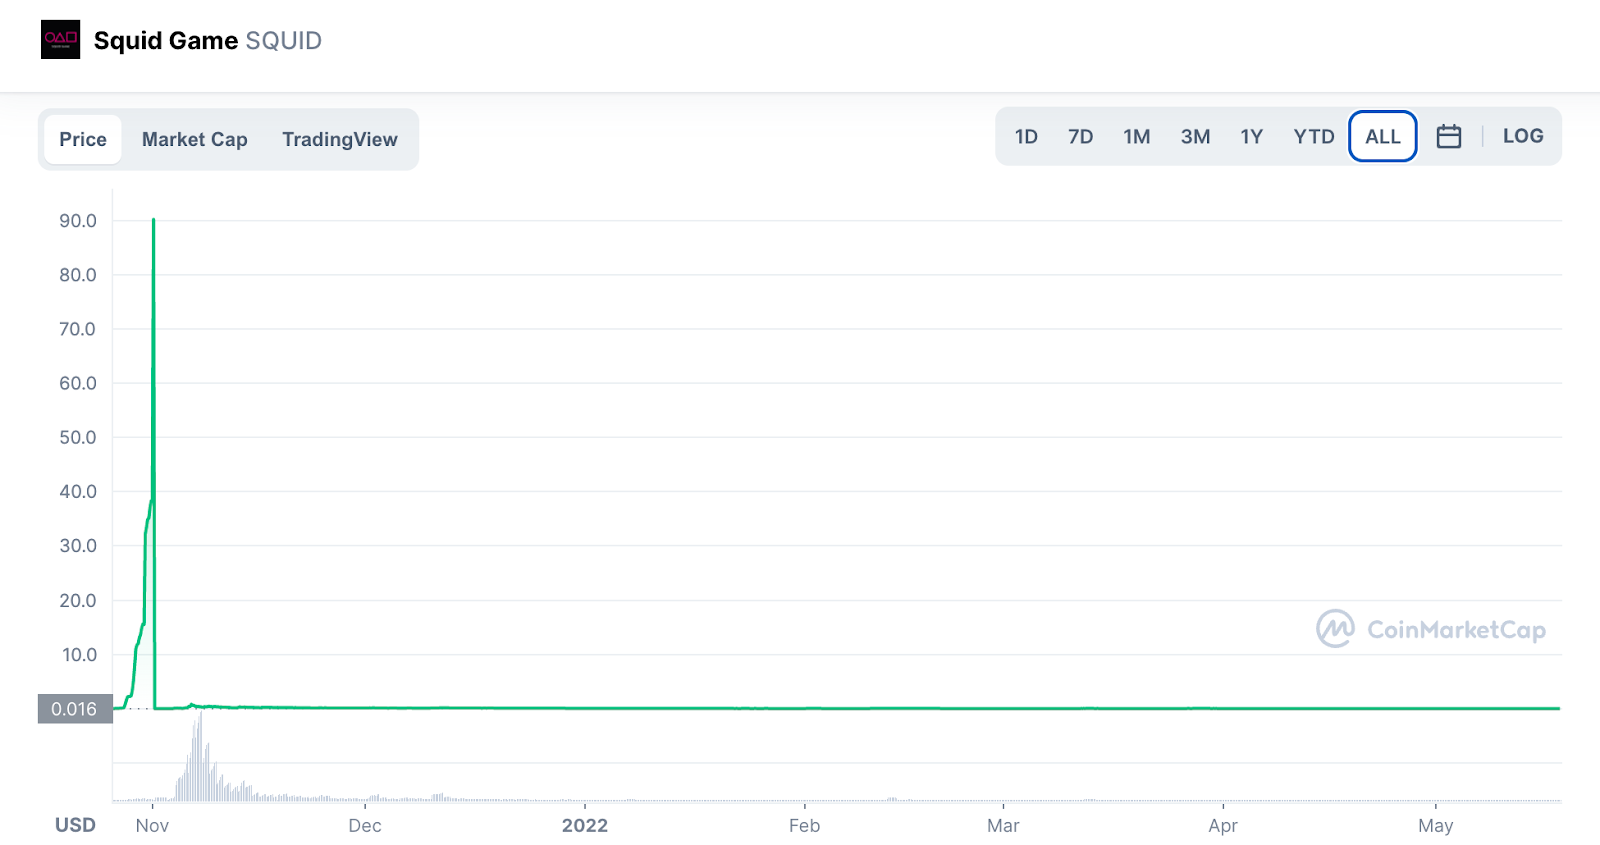
Task: Click the Feb x-axis label
Action: [804, 825]
